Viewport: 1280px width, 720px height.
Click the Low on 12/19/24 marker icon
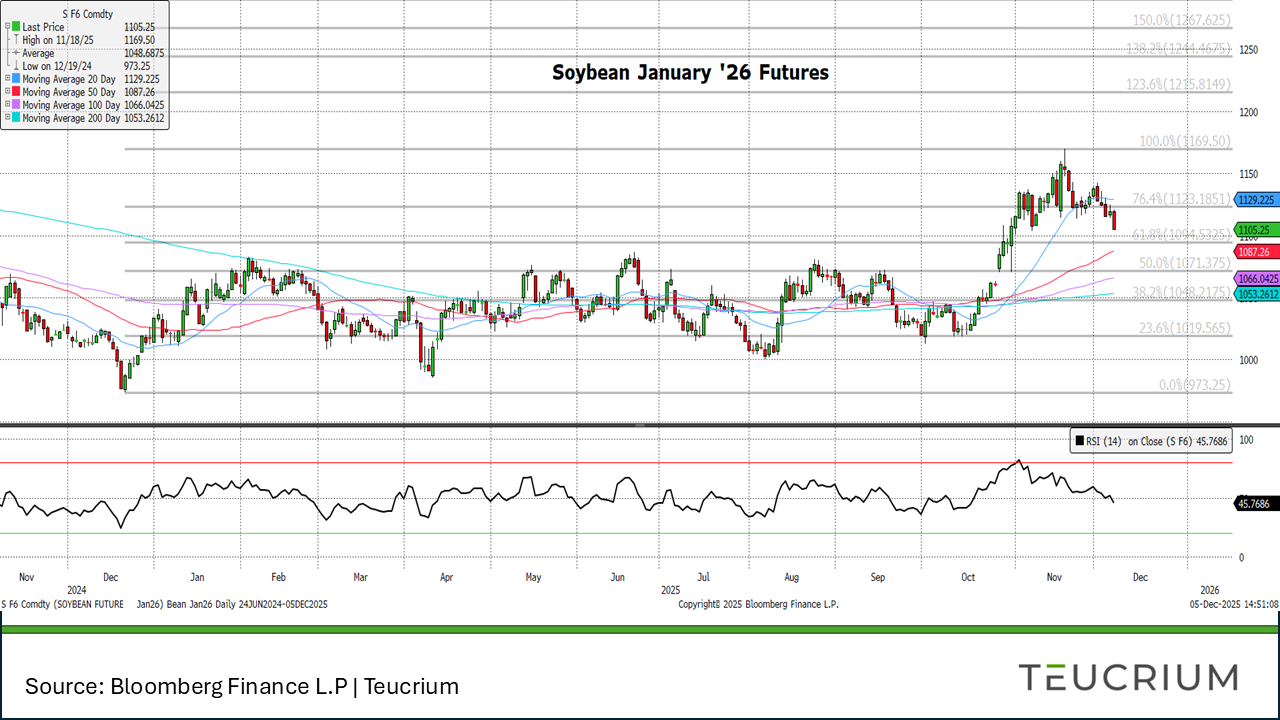point(16,66)
